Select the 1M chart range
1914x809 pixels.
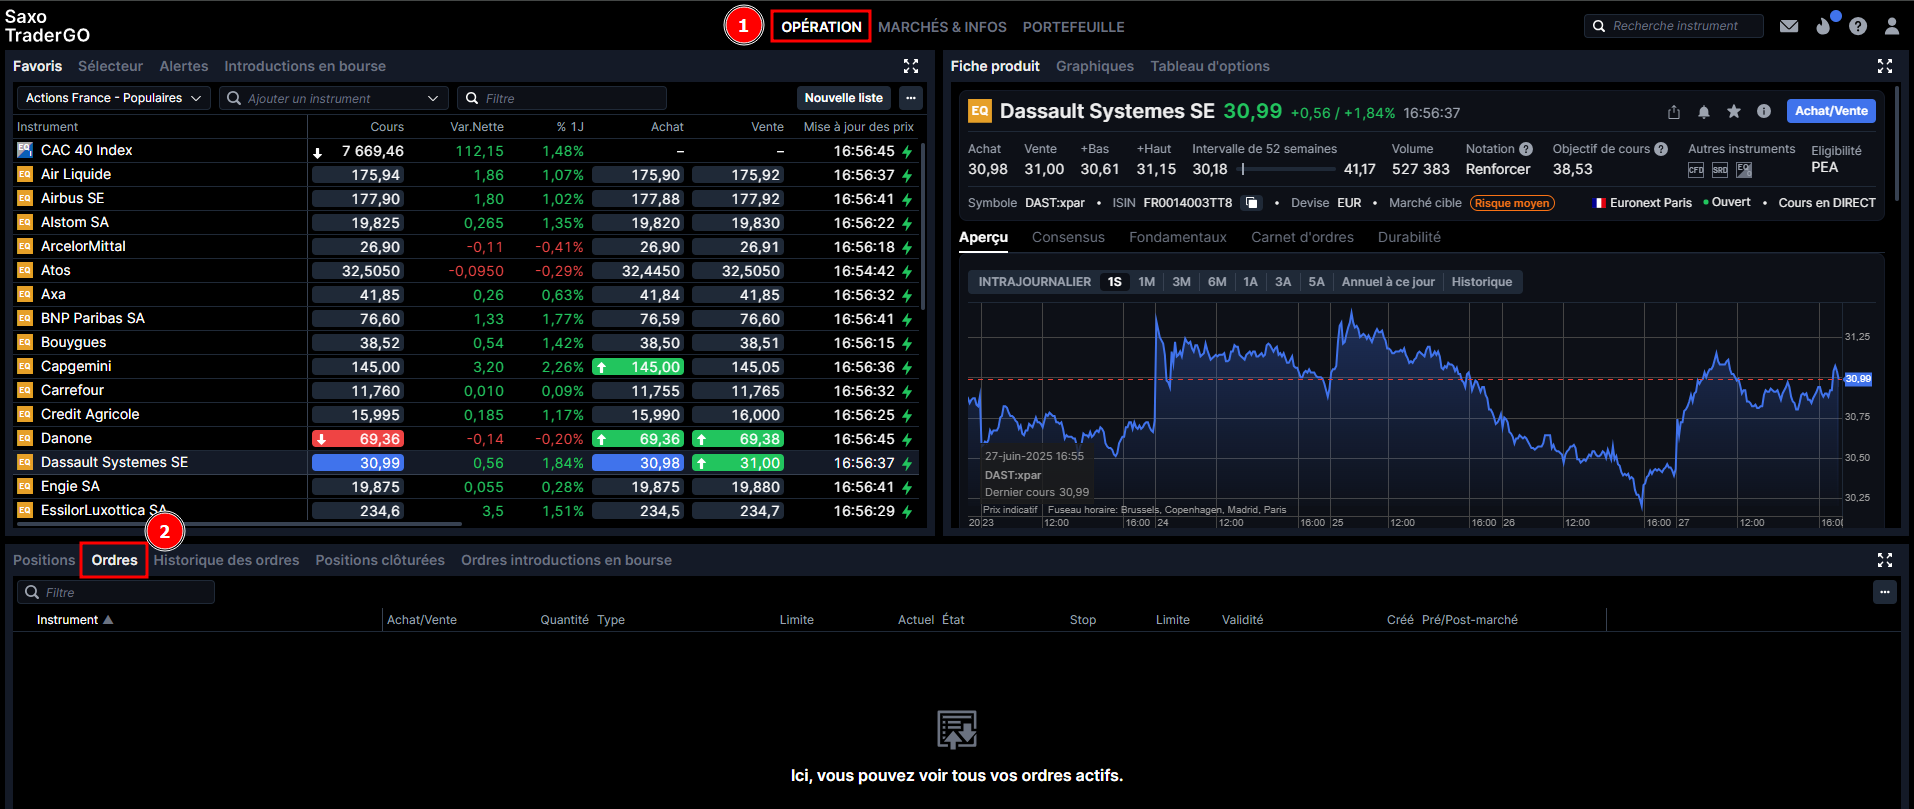[x=1147, y=282]
